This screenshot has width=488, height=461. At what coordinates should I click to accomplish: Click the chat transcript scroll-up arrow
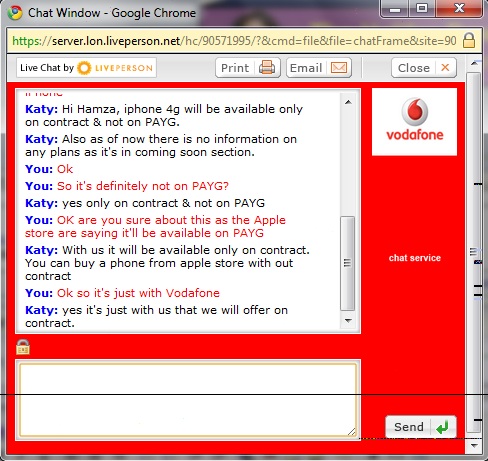(348, 102)
